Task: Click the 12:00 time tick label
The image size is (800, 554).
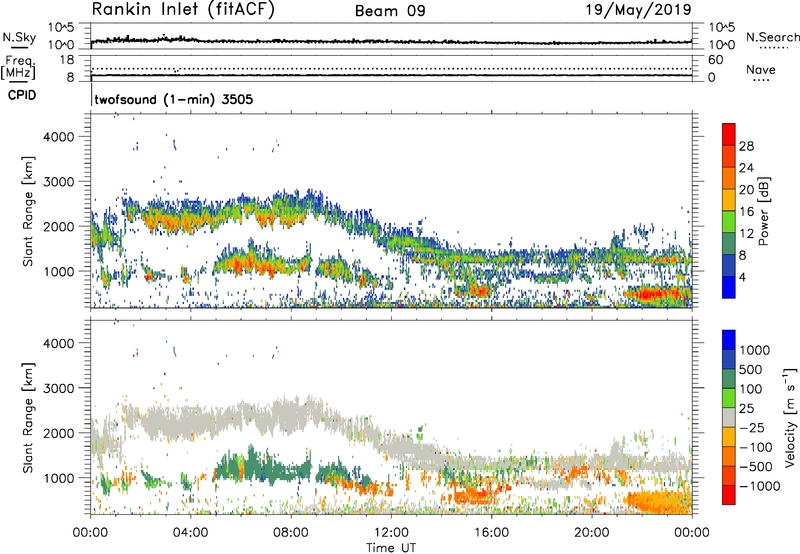Action: tap(391, 533)
